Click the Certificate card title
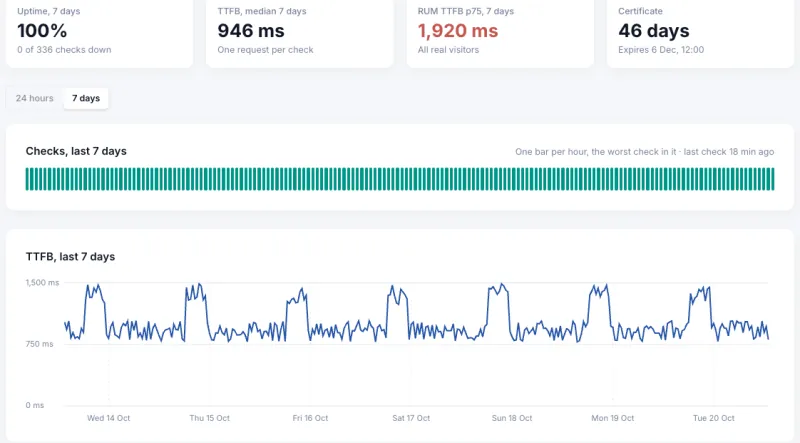 tap(640, 11)
